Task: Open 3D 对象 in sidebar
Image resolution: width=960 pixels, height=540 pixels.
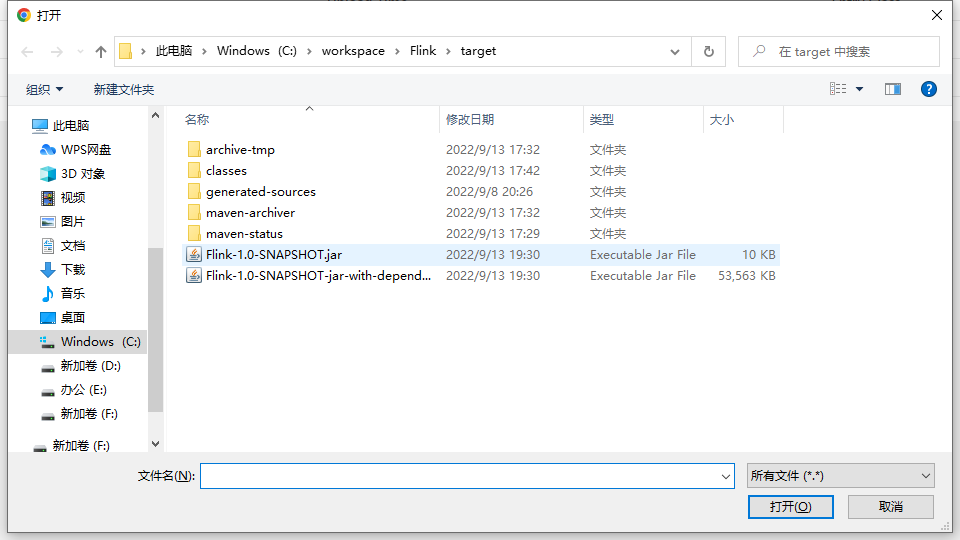Action: 83,174
